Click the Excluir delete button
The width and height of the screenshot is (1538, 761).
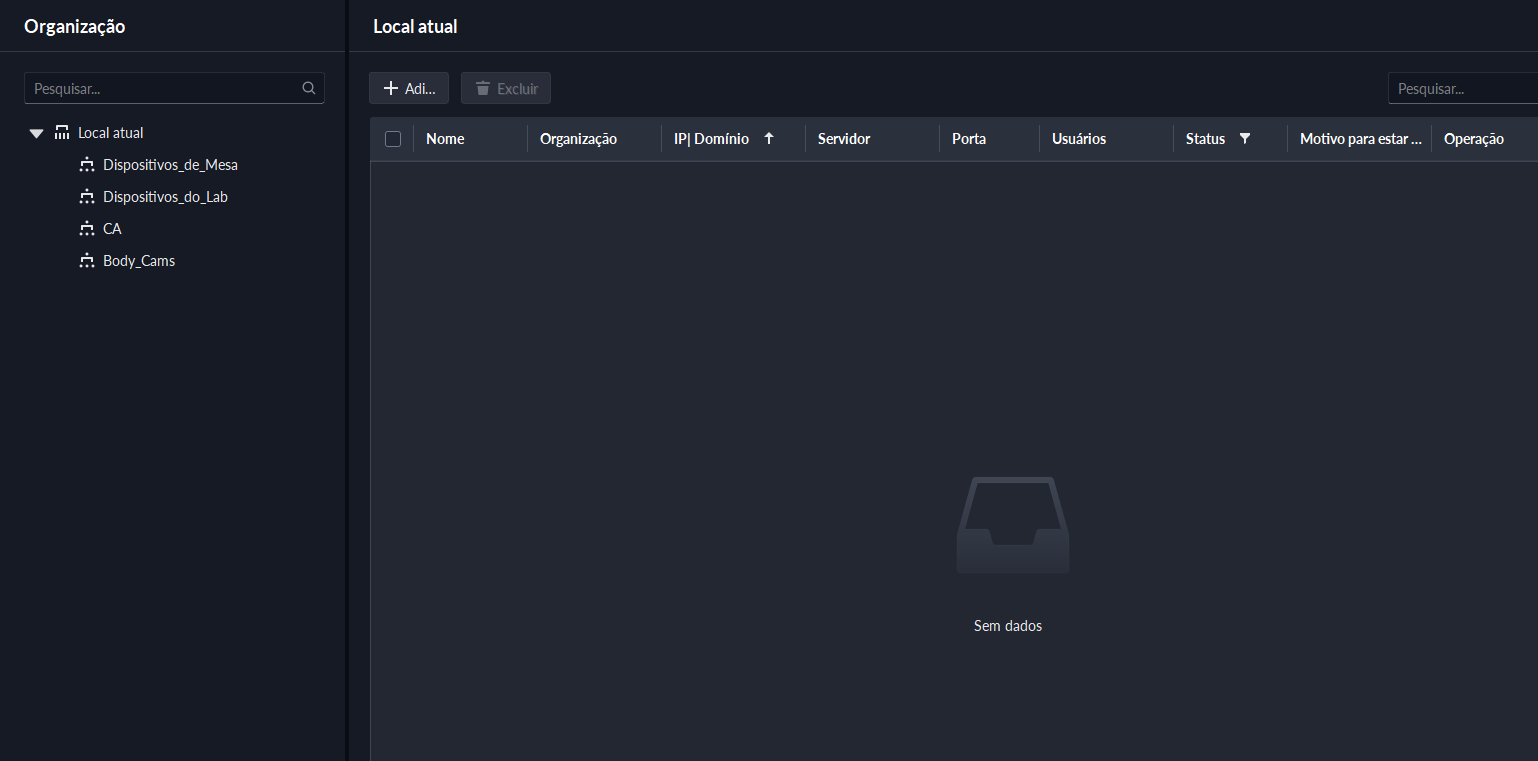click(506, 89)
